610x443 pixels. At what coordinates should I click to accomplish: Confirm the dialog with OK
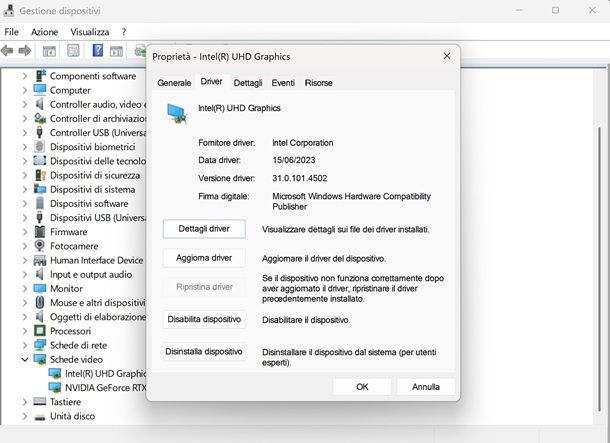362,387
